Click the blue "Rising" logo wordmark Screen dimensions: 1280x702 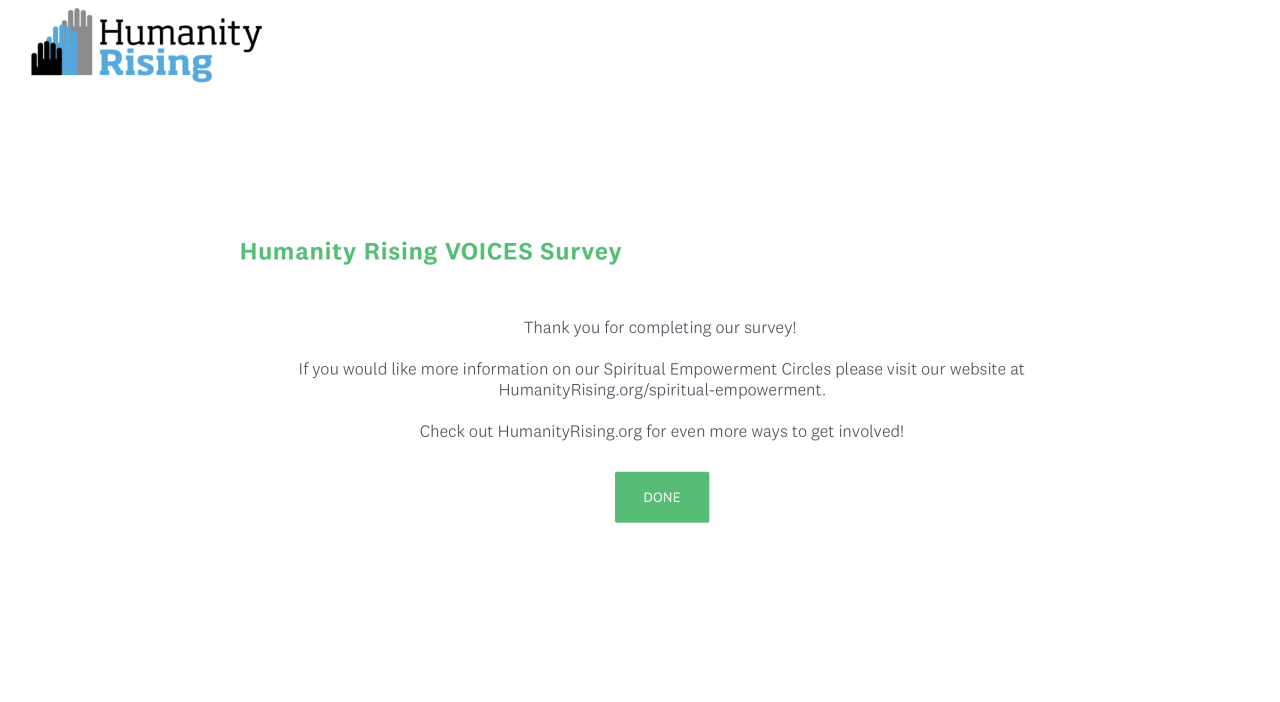point(156,65)
